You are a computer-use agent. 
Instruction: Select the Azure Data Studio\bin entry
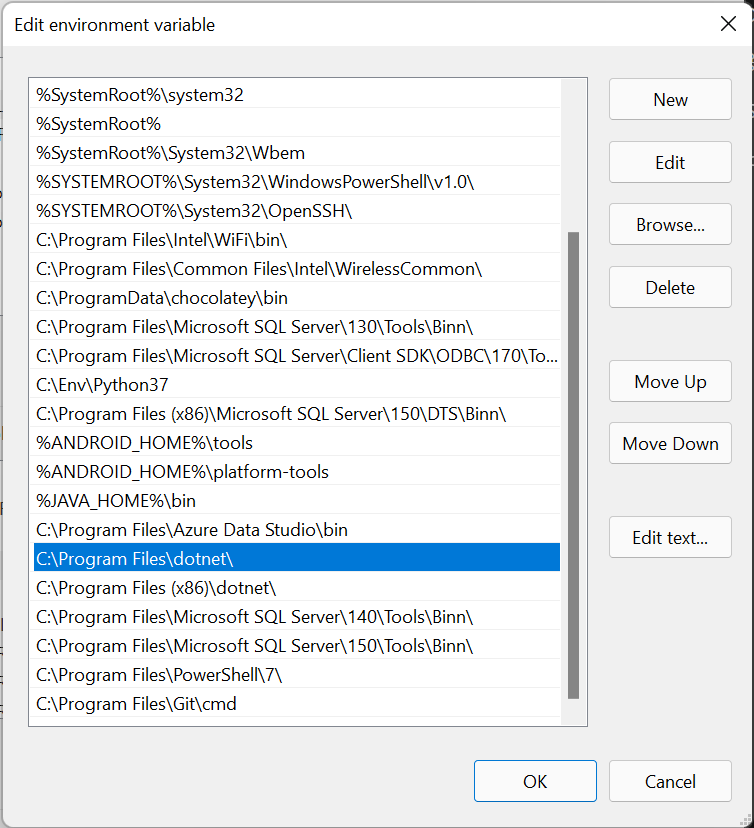[x=192, y=530]
